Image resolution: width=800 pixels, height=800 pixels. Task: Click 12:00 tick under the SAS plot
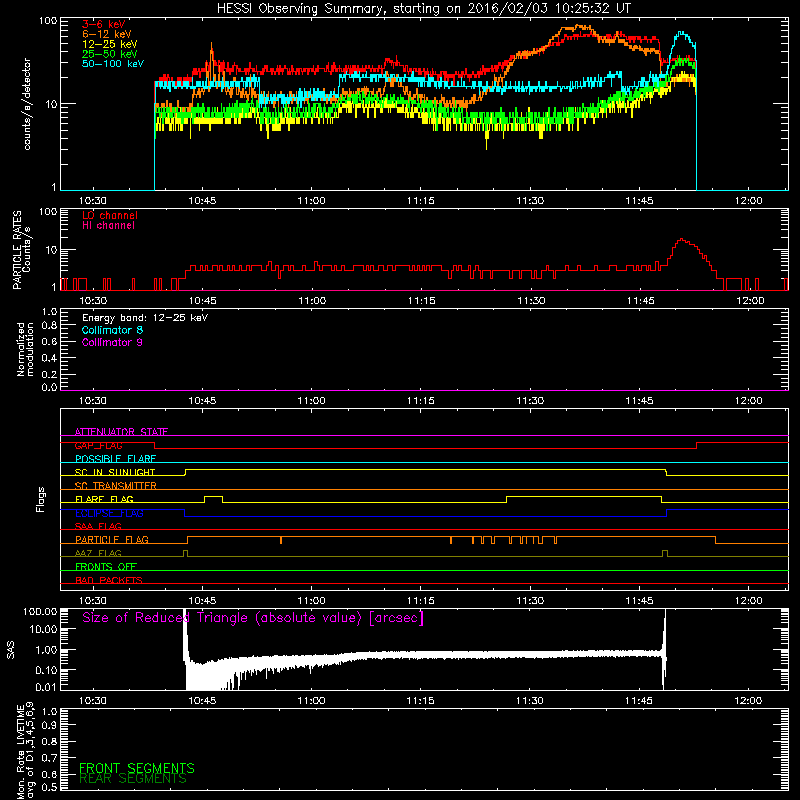coord(748,701)
